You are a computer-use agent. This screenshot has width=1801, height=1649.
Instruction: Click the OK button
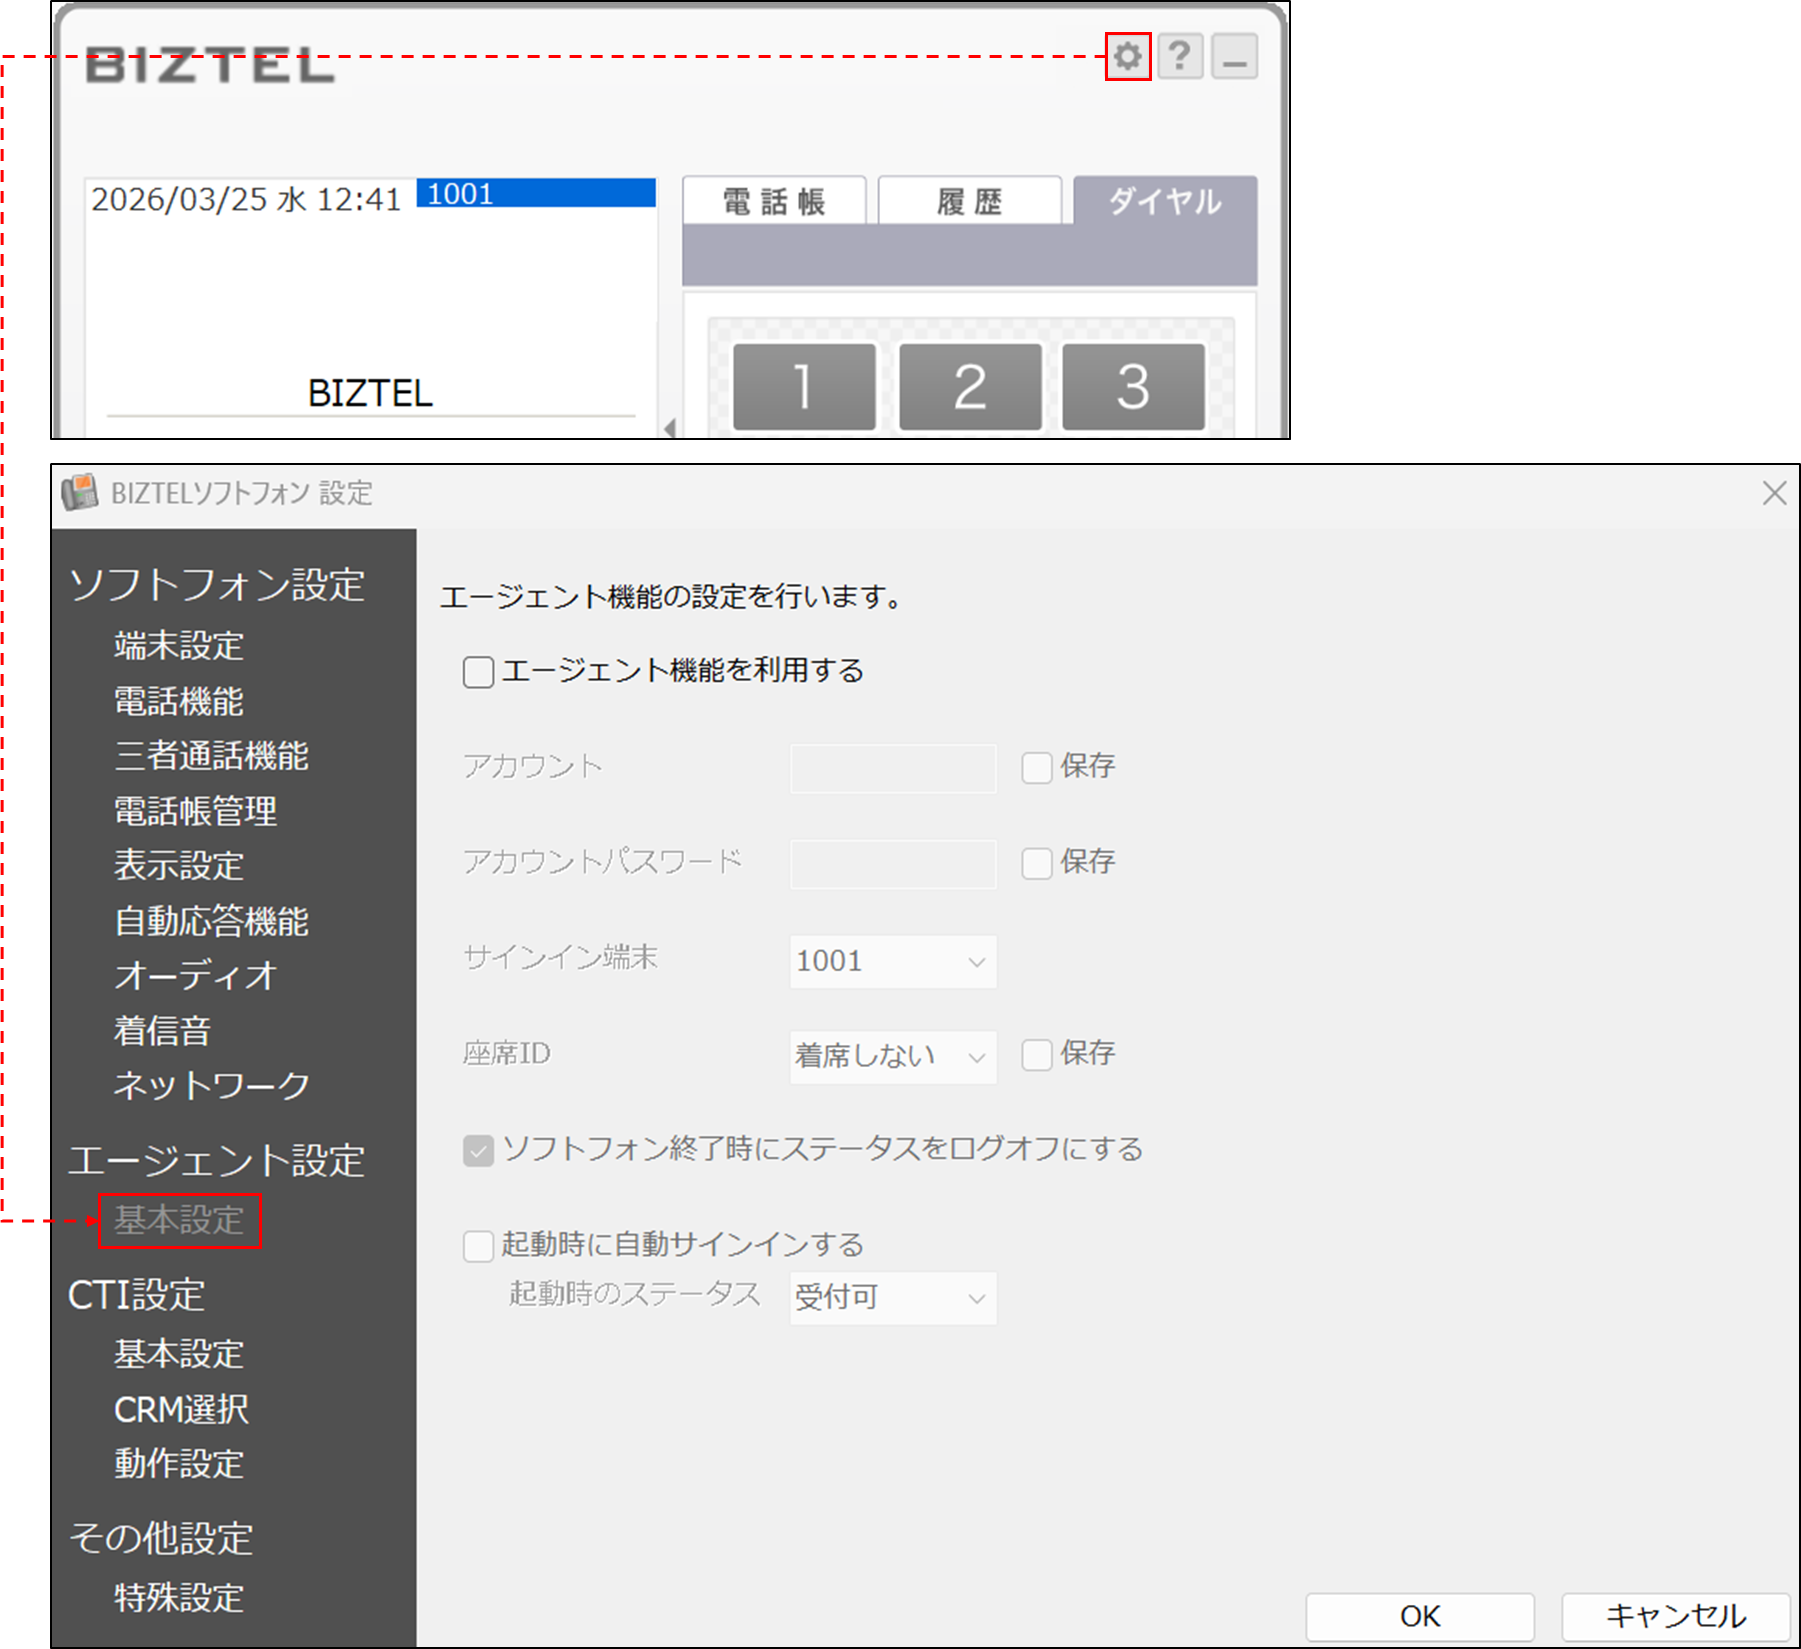[1419, 1616]
